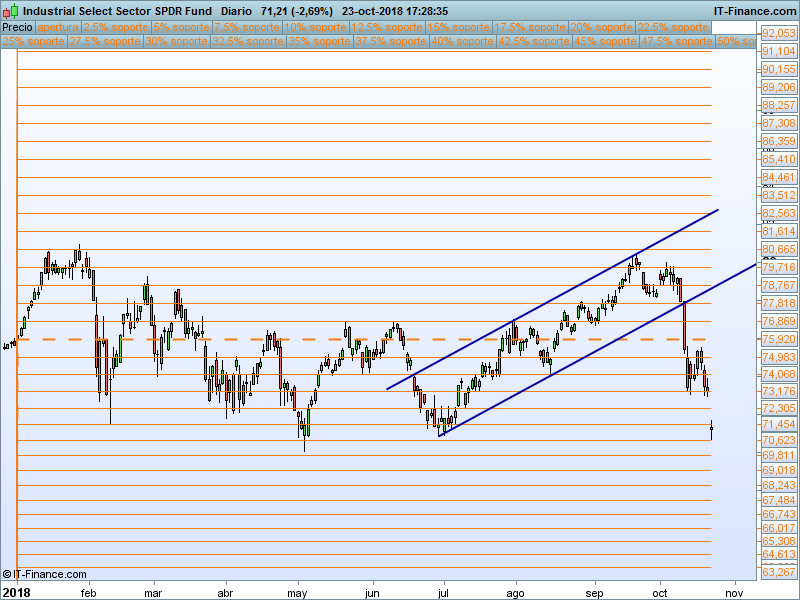Click the 22.5% soporte label
The image size is (800, 600).
coord(673,27)
